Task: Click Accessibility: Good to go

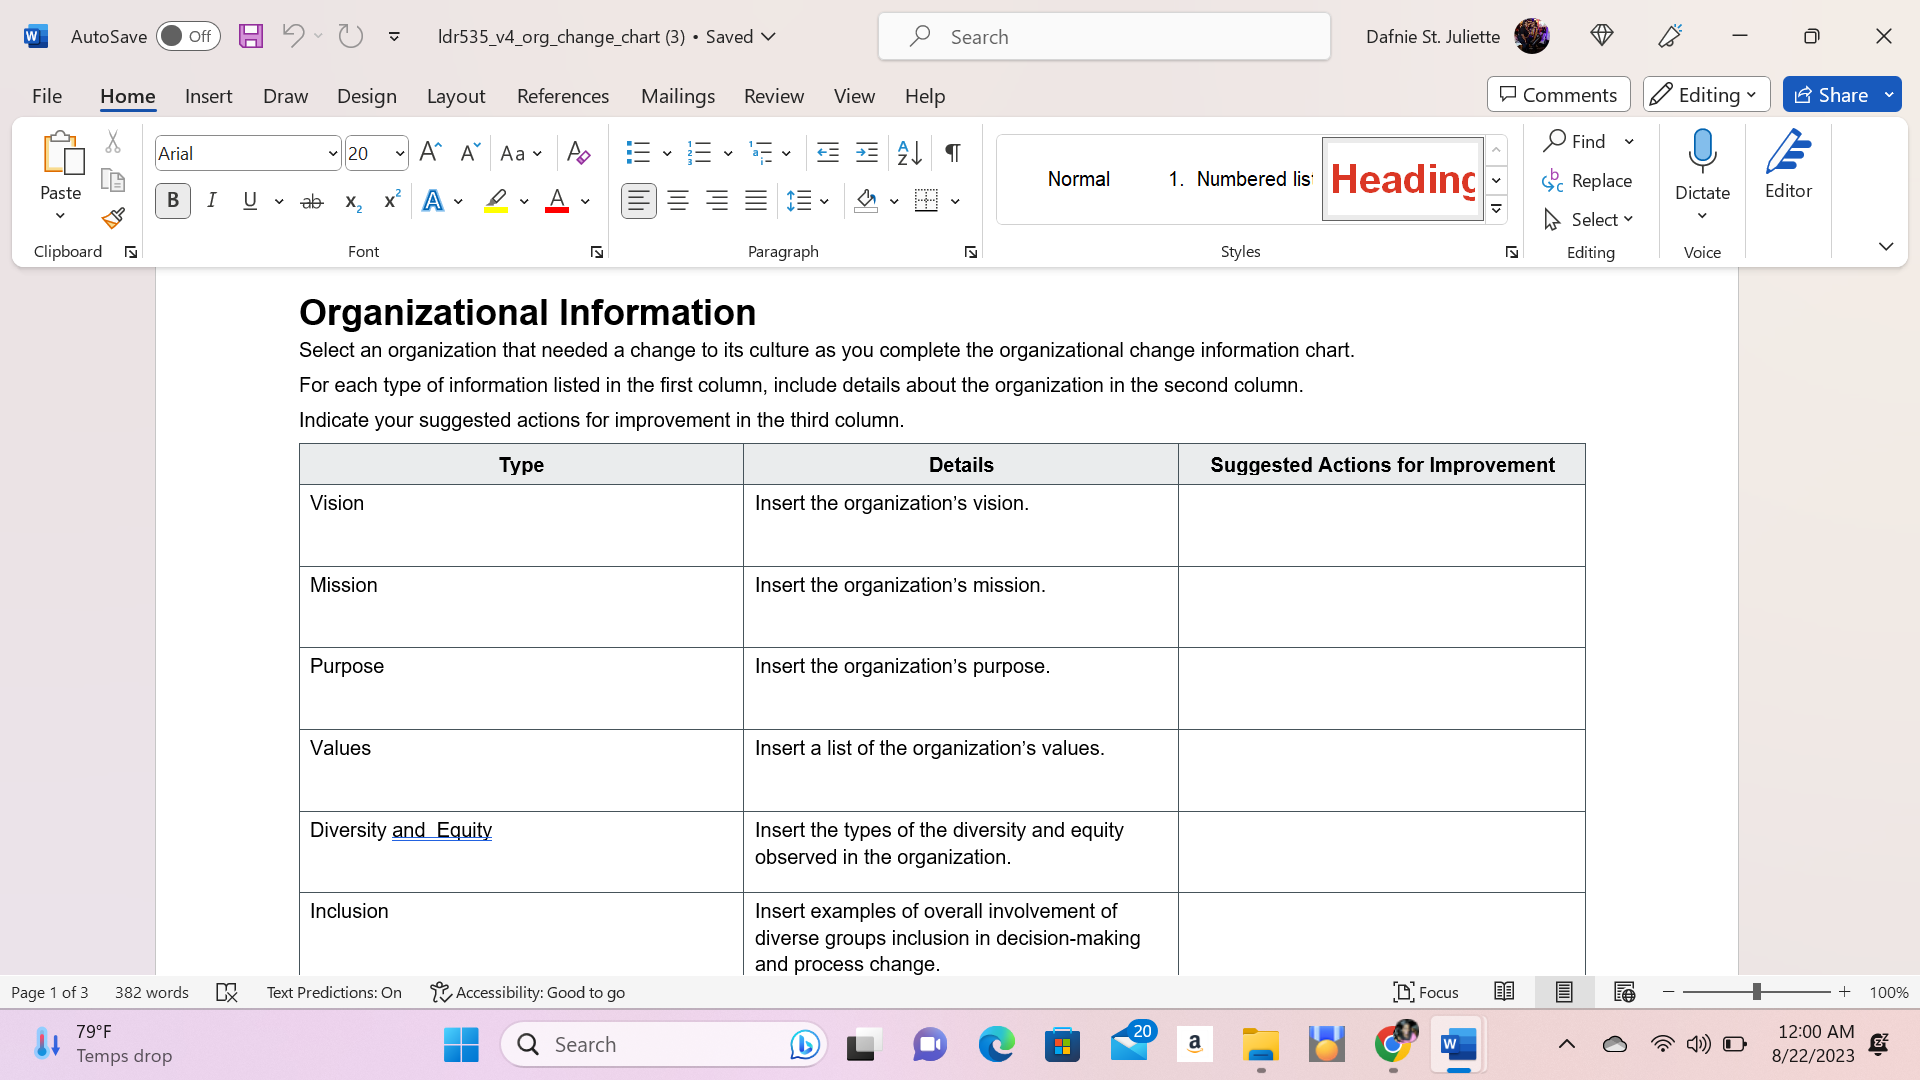Action: click(x=527, y=992)
